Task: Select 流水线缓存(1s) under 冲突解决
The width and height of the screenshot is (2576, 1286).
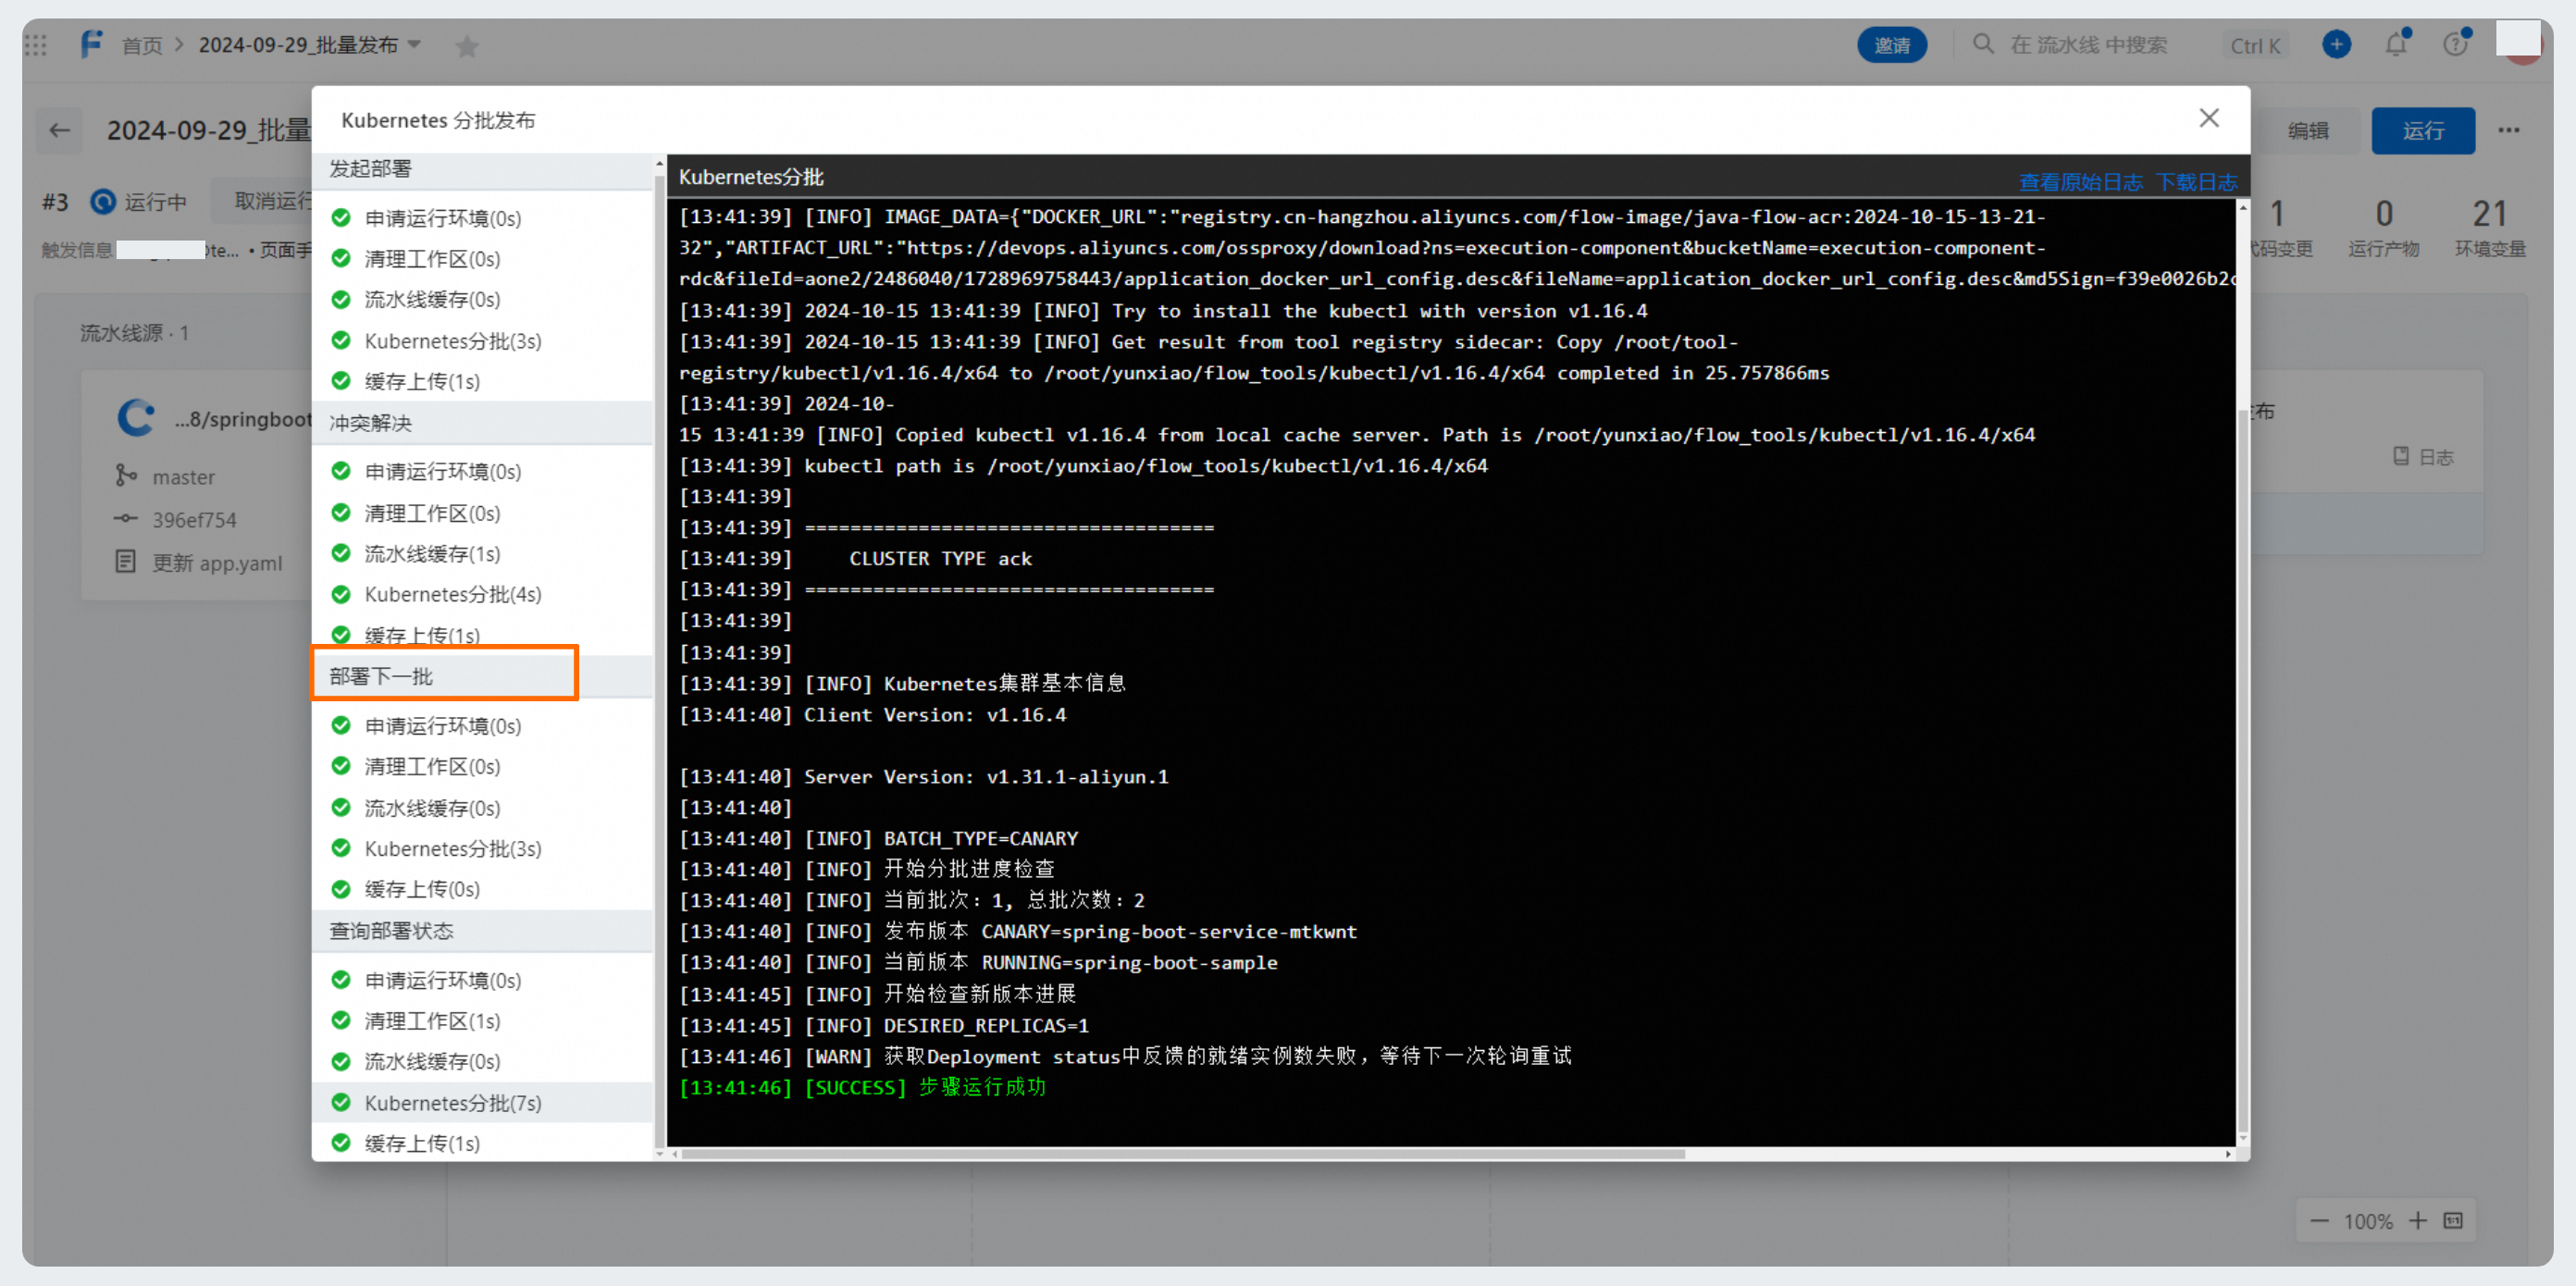Action: click(483, 553)
